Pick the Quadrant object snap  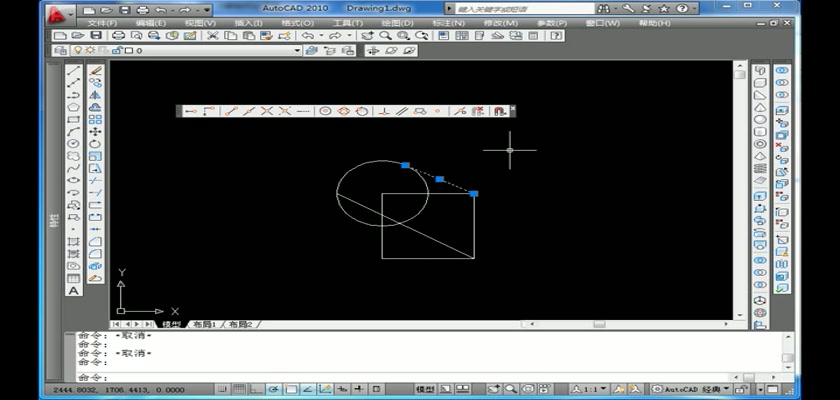click(343, 111)
